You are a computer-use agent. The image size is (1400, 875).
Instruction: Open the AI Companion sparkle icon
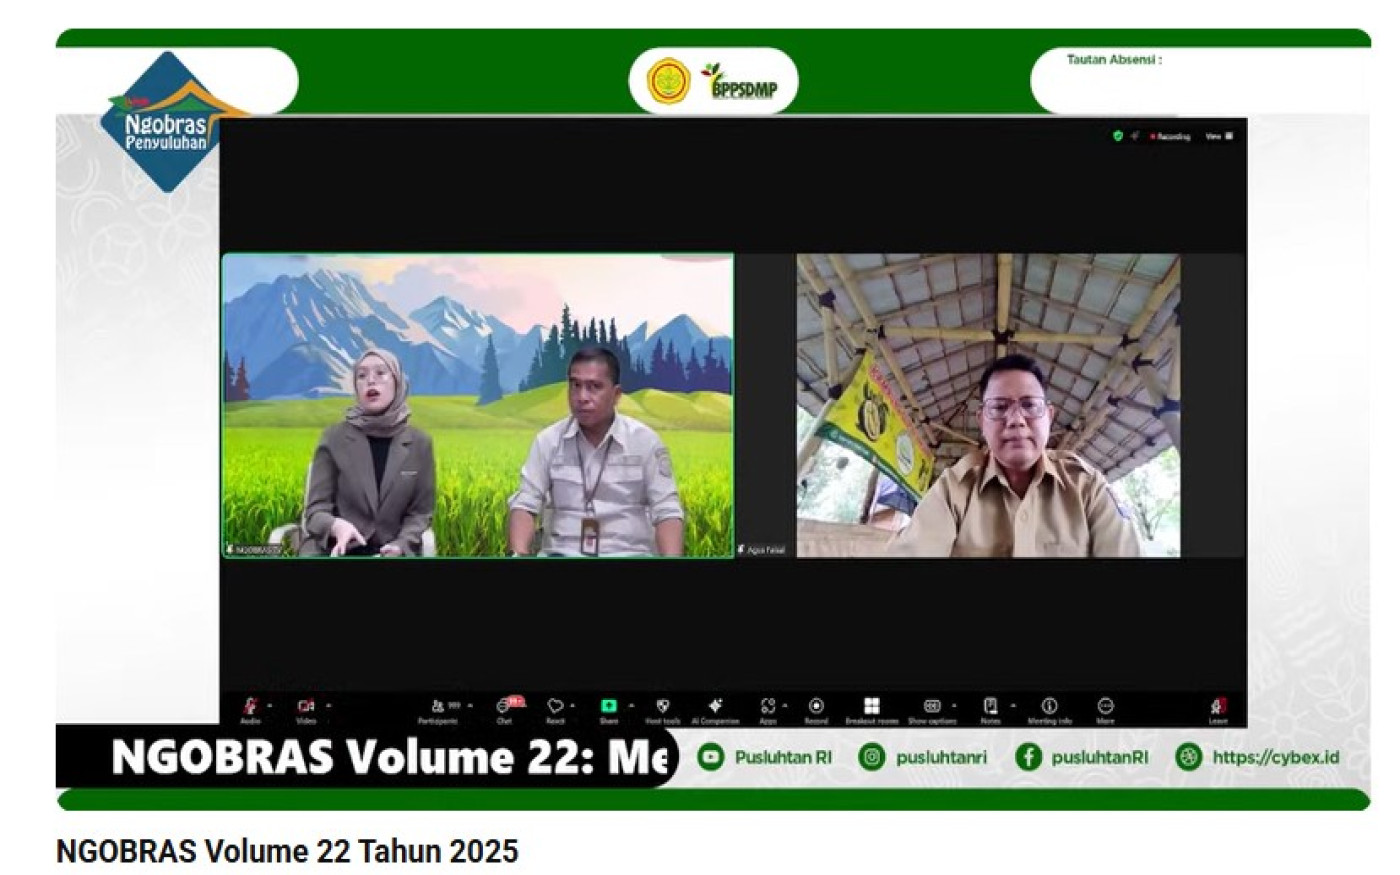pos(715,707)
